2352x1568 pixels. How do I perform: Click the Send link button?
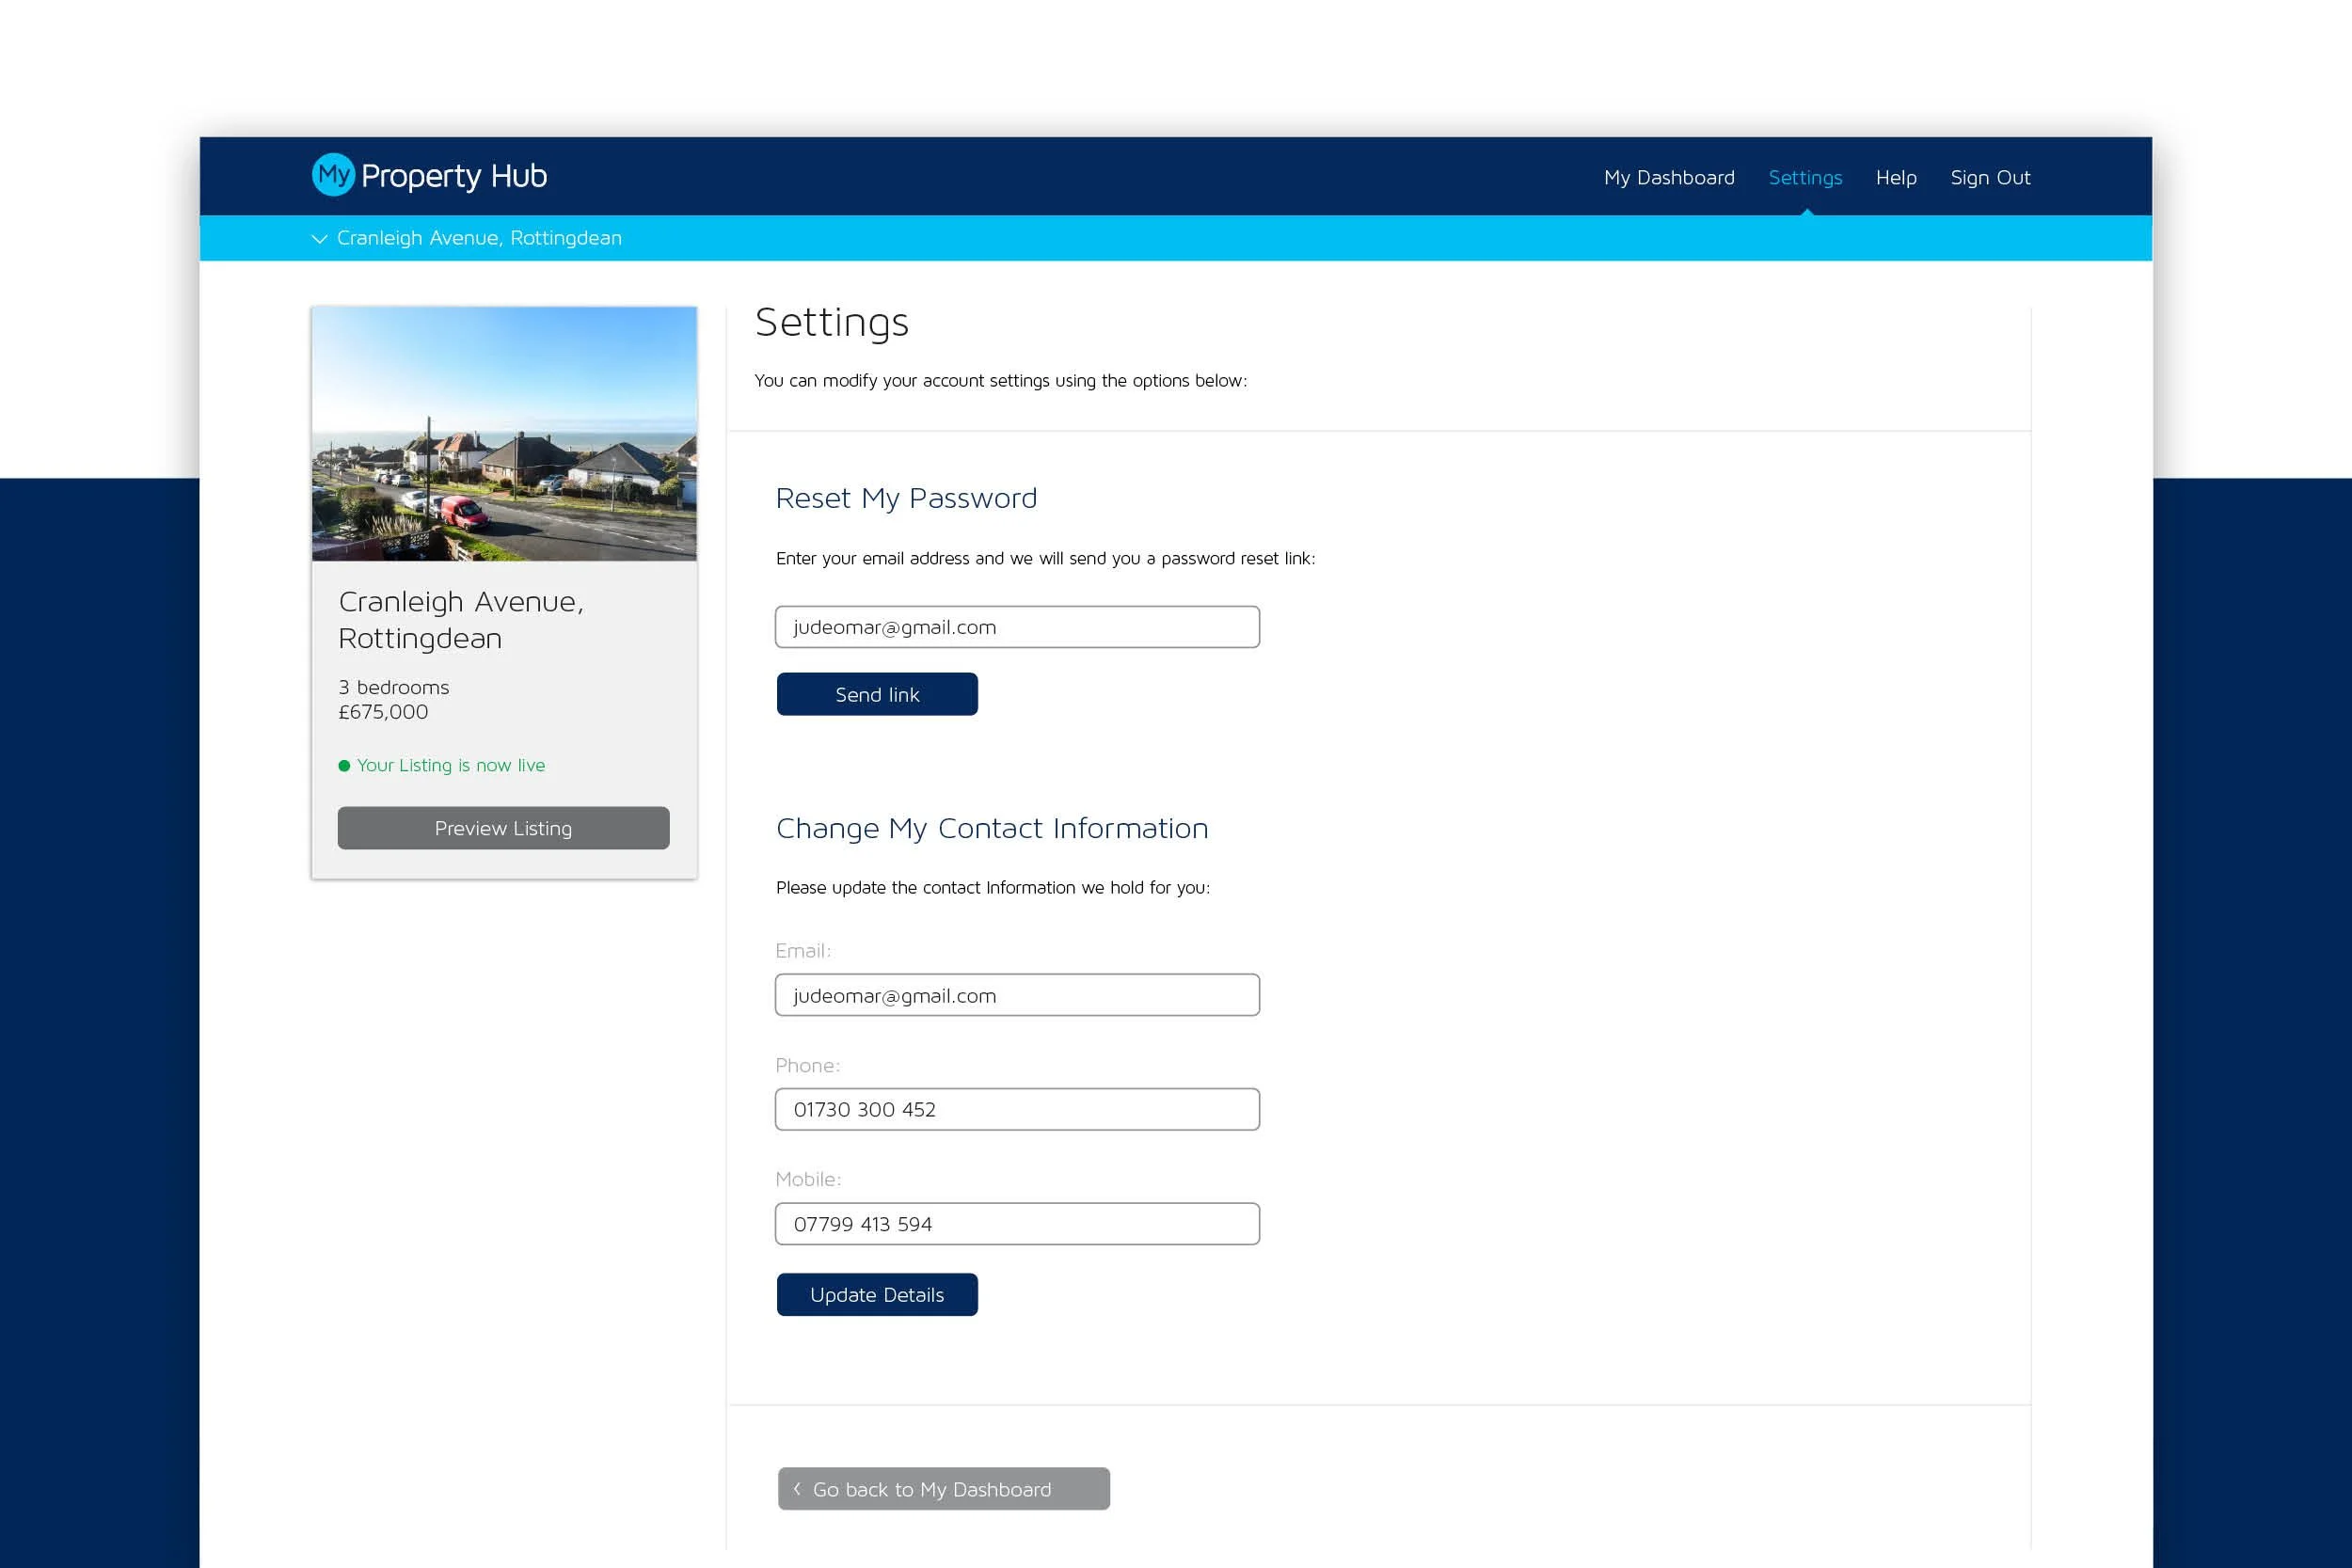[877, 694]
